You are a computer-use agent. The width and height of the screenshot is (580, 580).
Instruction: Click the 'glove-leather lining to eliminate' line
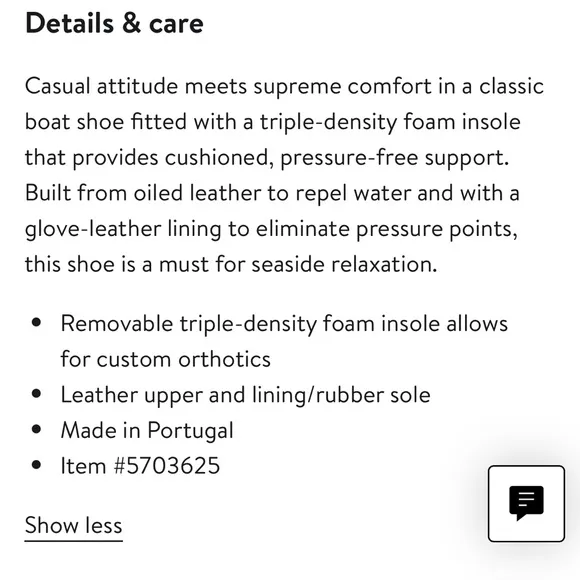271,229
